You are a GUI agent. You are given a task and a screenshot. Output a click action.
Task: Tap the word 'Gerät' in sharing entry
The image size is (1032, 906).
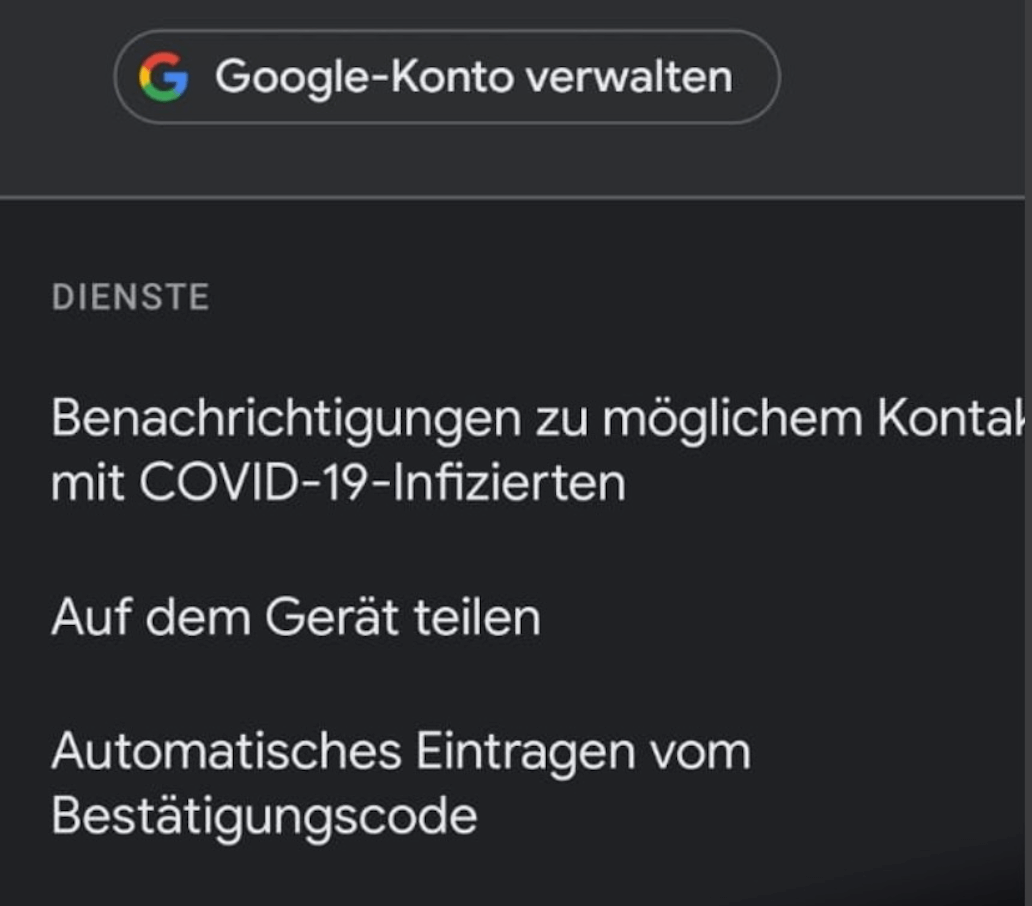324,617
